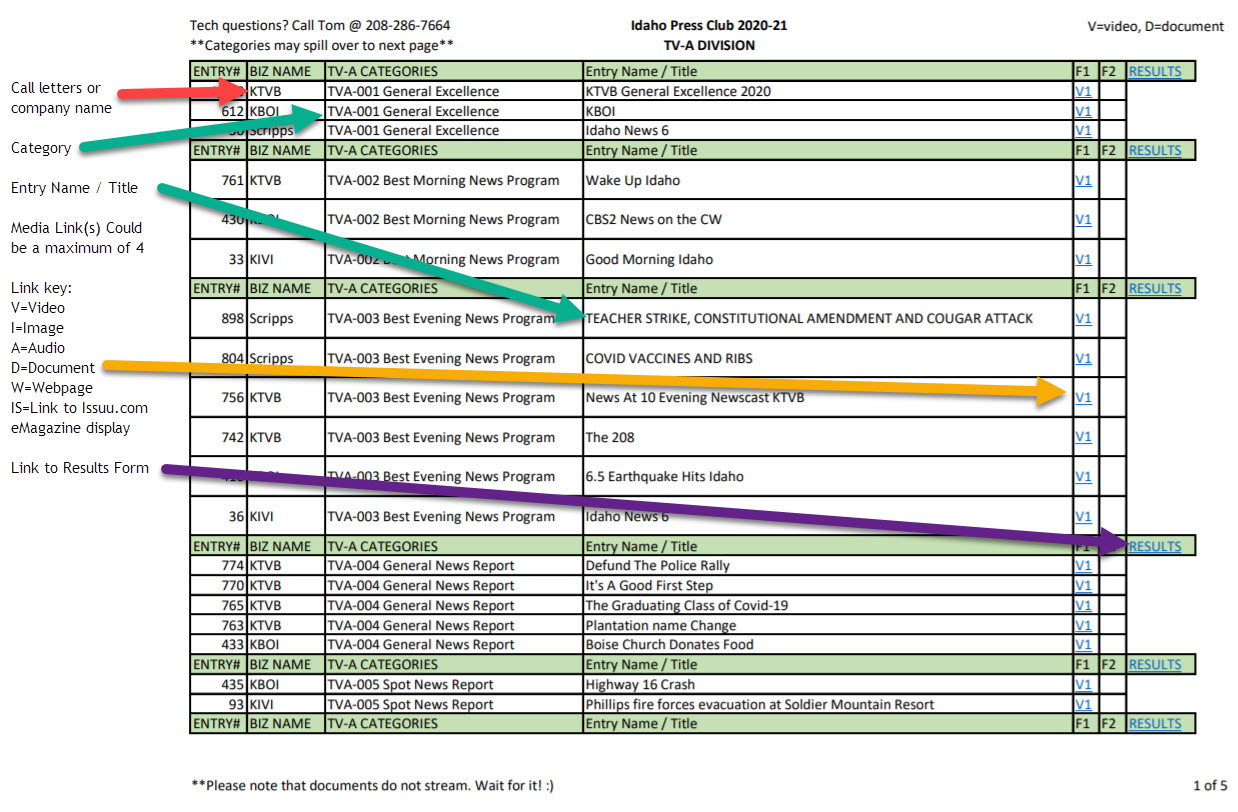
Task: Open V1 link for COVID VACCINES AND RIBS
Action: coord(1083,358)
